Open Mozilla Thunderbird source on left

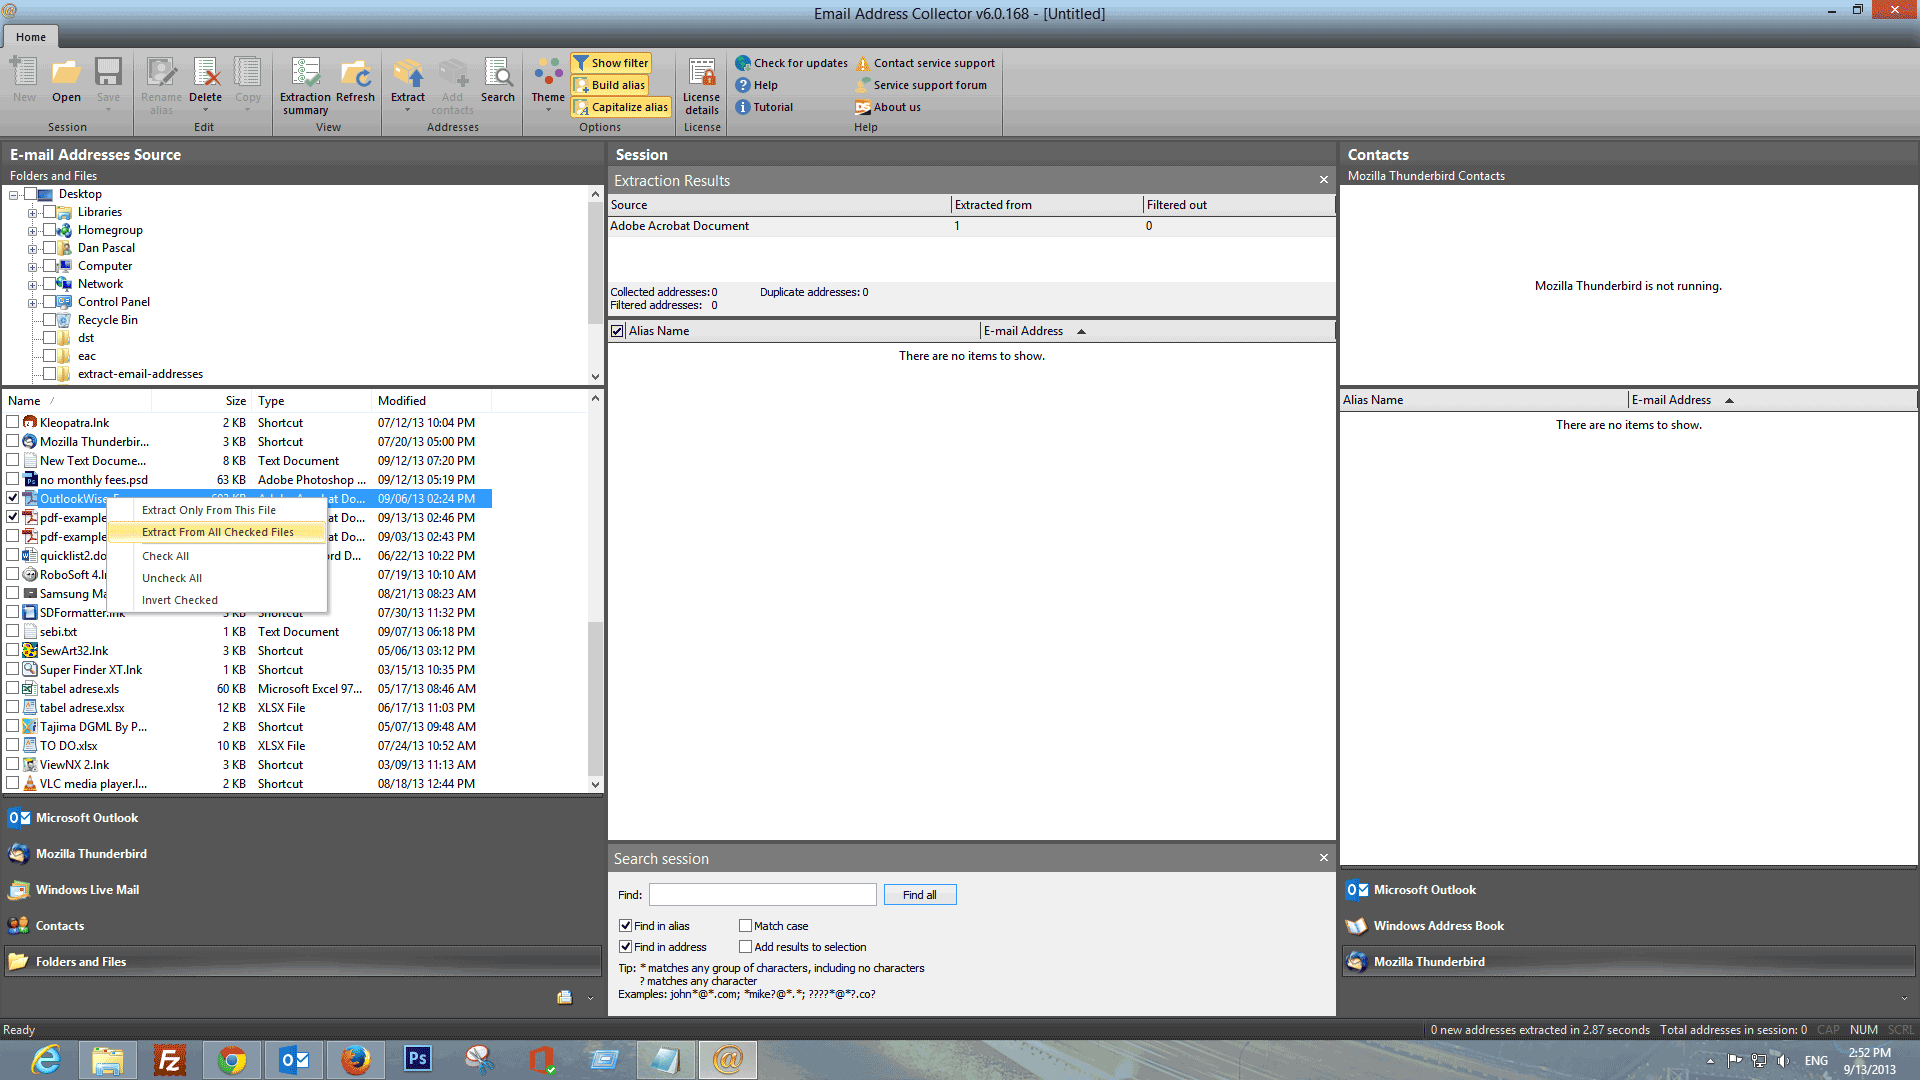[303, 854]
